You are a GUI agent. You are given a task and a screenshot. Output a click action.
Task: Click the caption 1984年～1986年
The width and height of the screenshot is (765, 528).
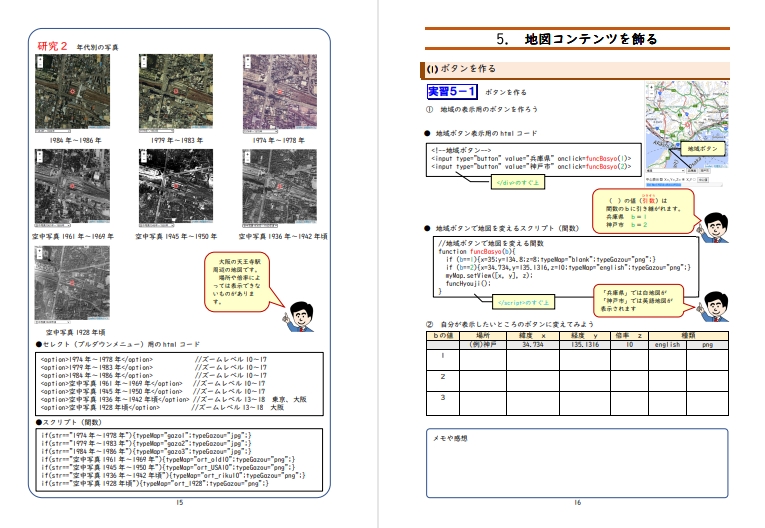click(x=76, y=141)
